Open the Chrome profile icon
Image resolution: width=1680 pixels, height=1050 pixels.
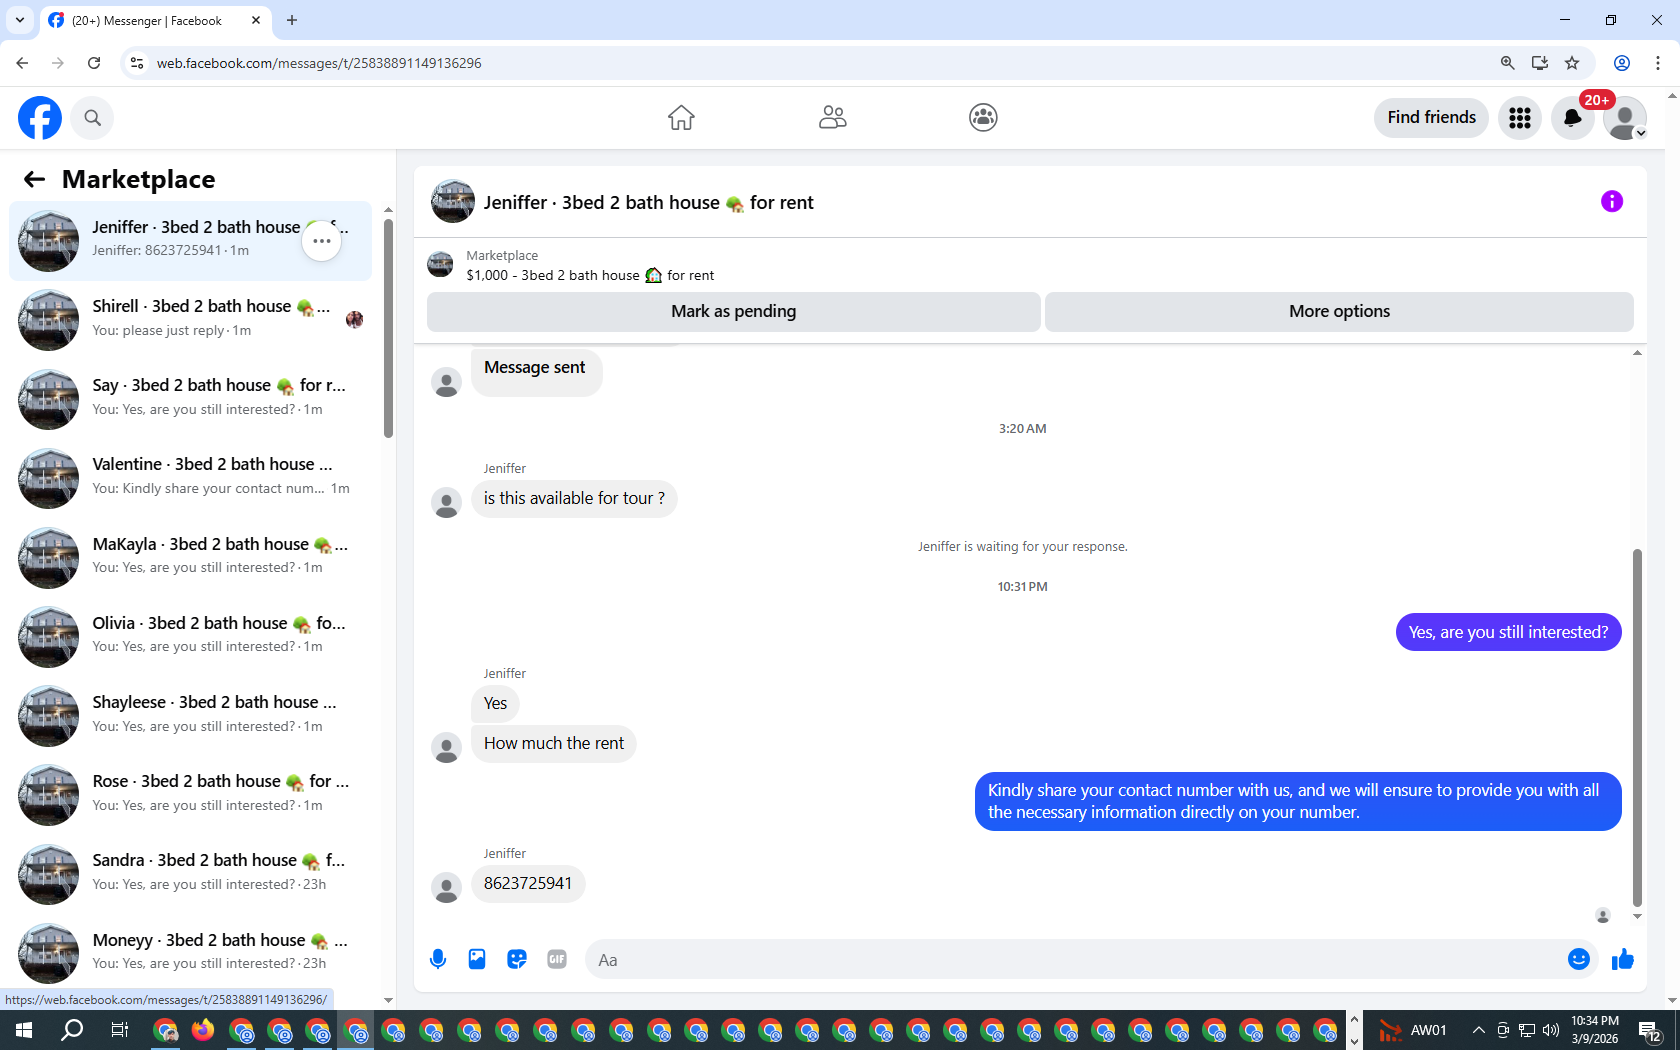click(x=1622, y=63)
